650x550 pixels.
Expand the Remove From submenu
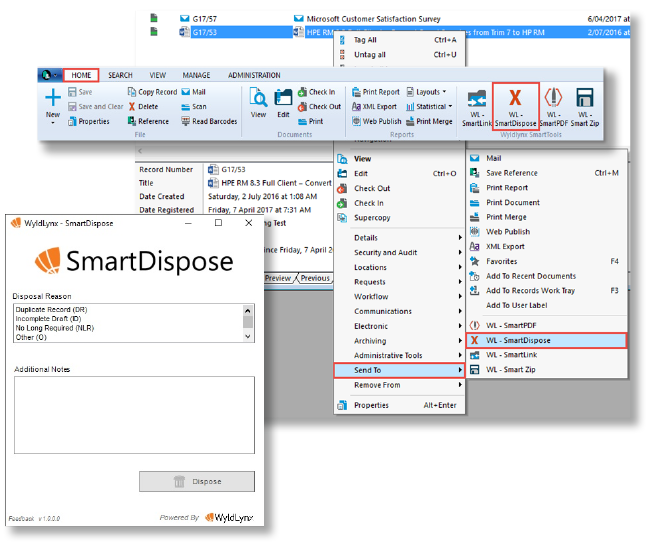click(x=400, y=385)
